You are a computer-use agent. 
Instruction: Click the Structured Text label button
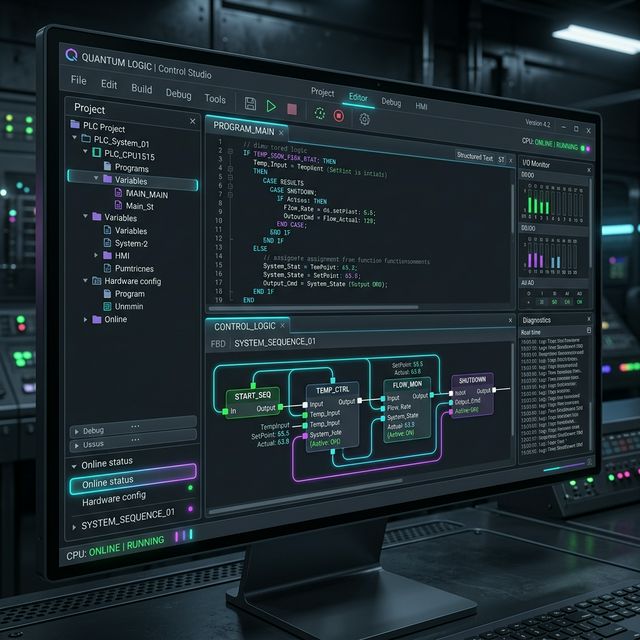coord(475,156)
